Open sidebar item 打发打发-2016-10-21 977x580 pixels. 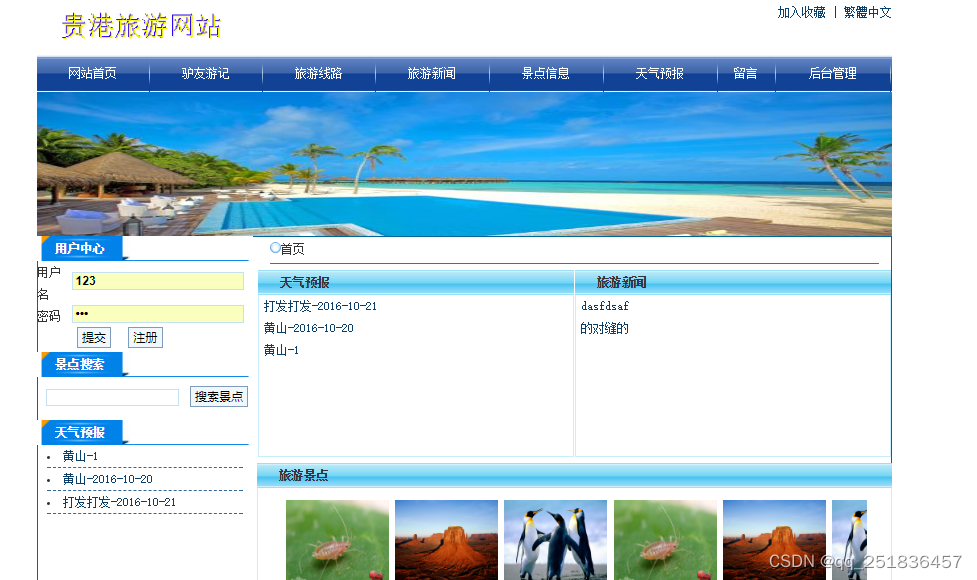(119, 502)
